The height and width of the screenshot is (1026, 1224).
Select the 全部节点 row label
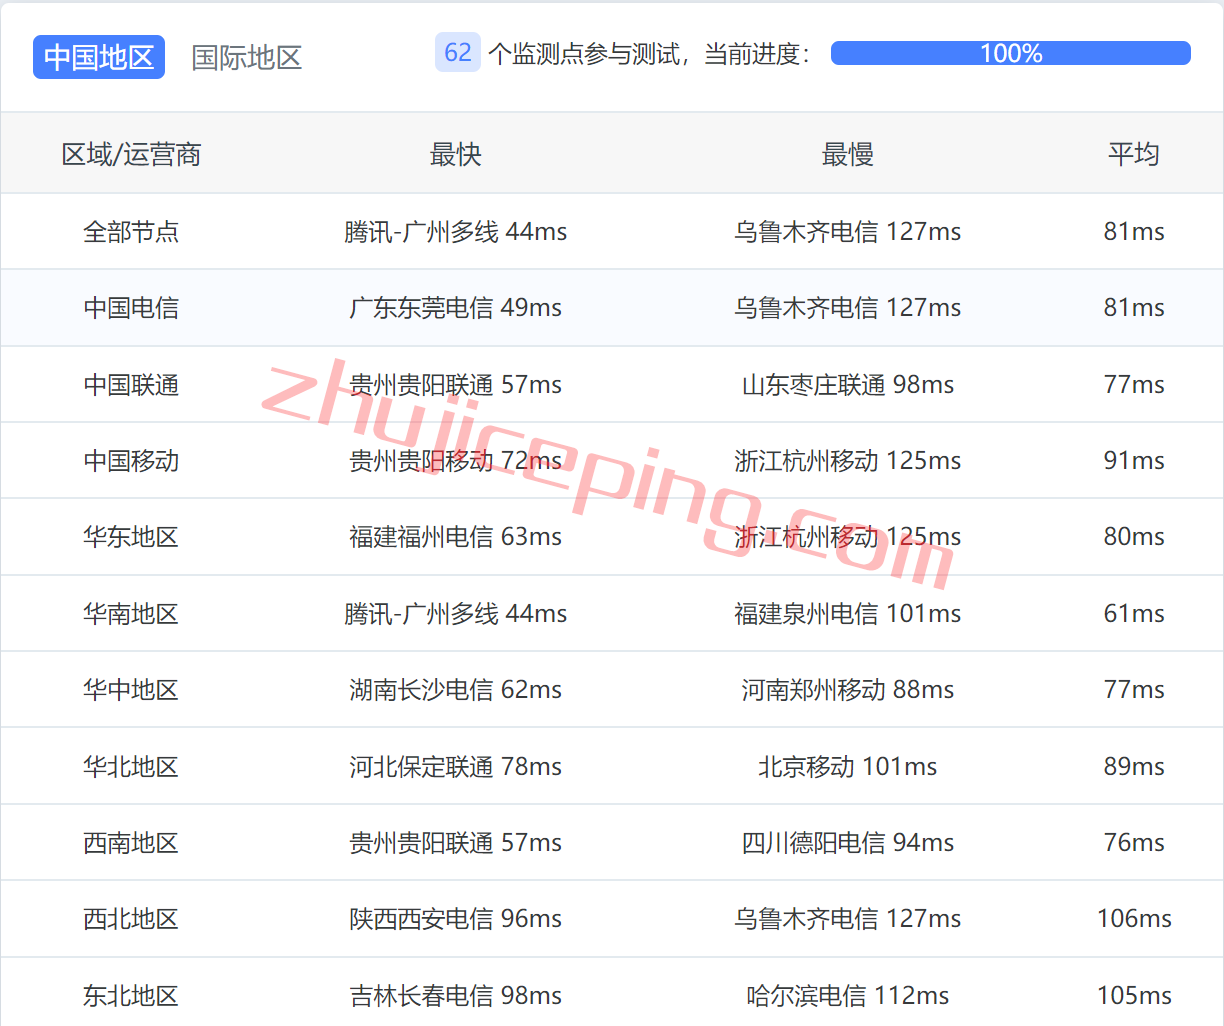[131, 232]
